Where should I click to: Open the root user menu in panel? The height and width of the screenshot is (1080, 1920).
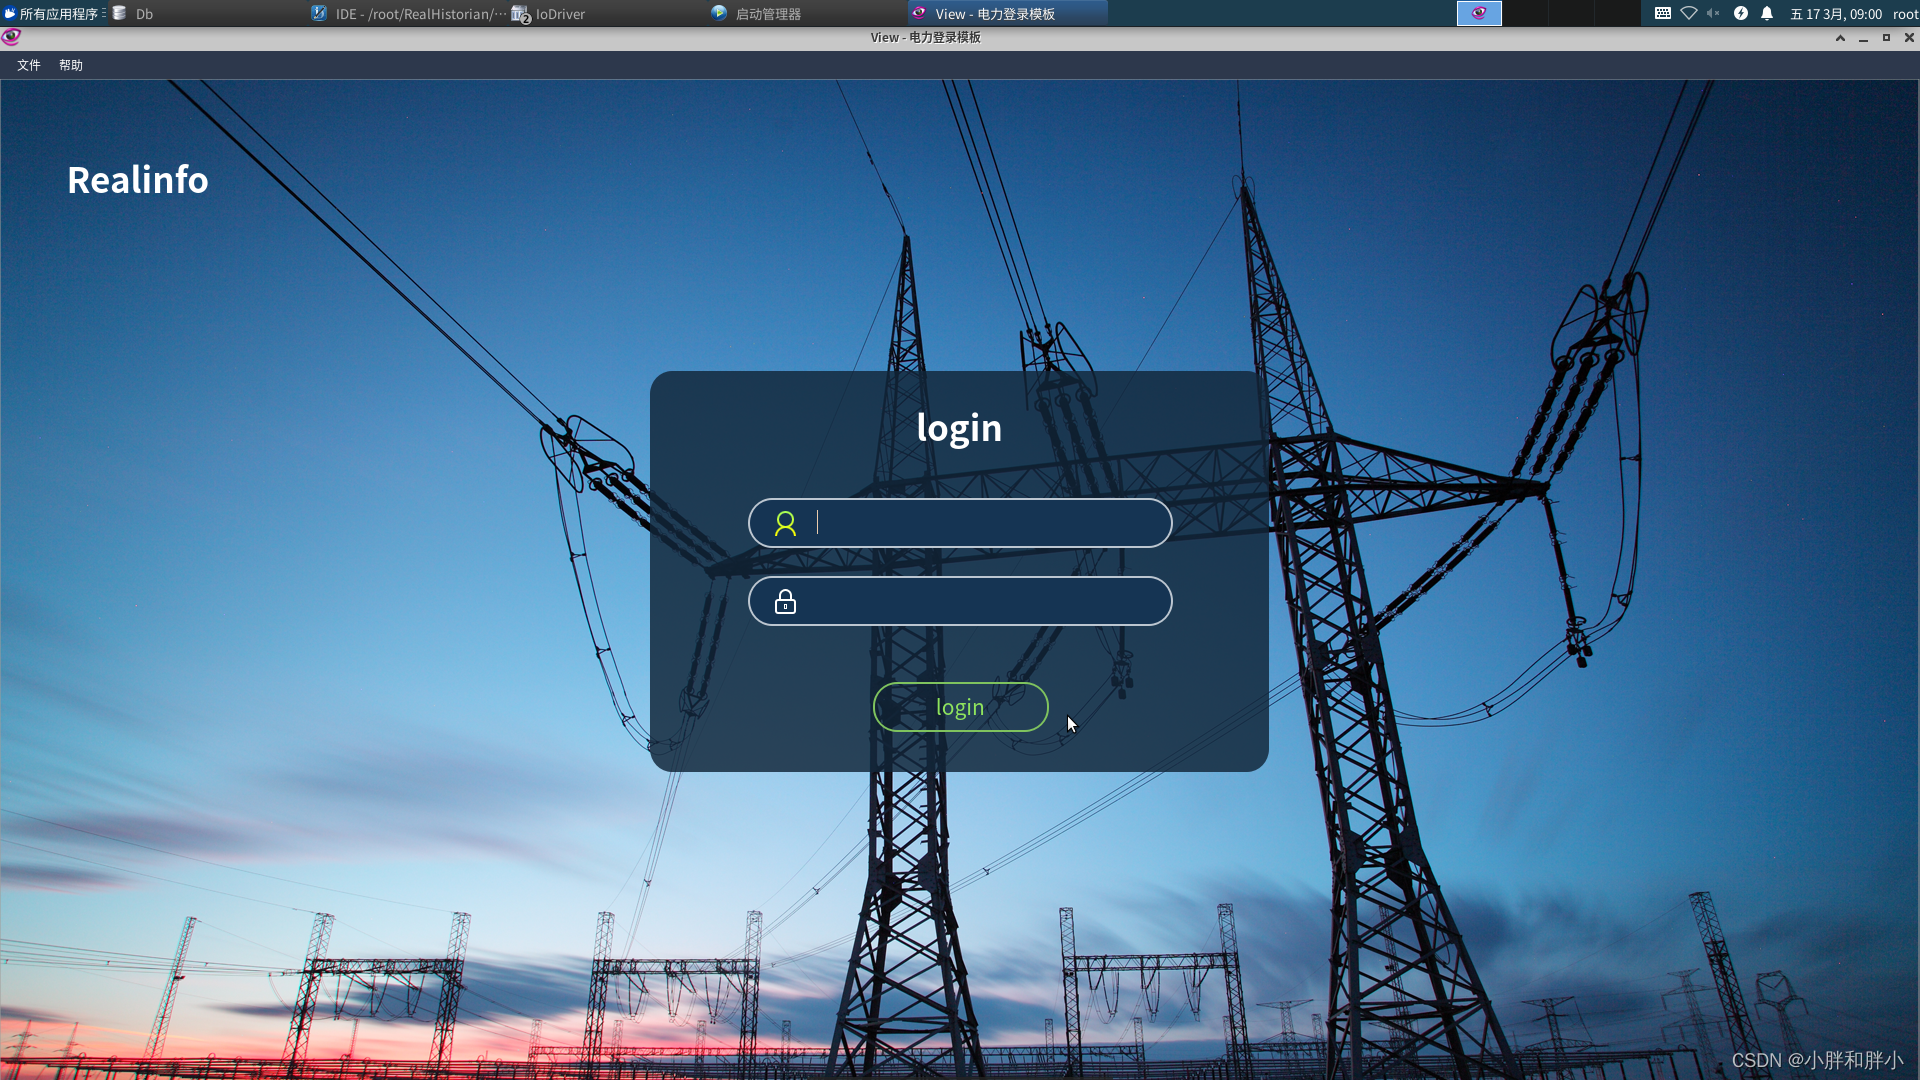[x=1904, y=13]
